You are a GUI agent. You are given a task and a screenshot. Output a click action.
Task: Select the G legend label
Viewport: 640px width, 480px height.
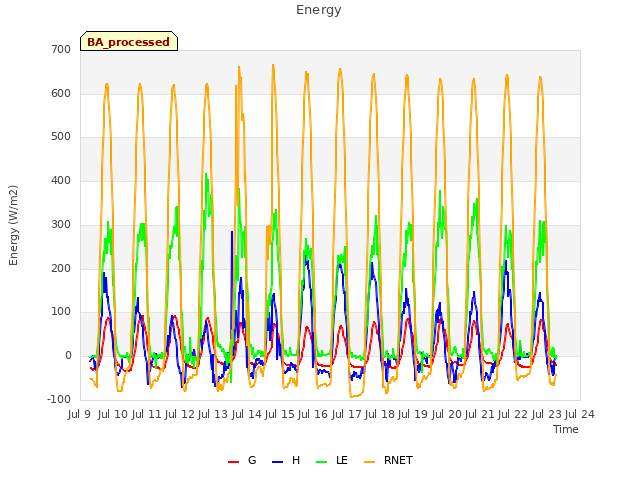(x=252, y=460)
